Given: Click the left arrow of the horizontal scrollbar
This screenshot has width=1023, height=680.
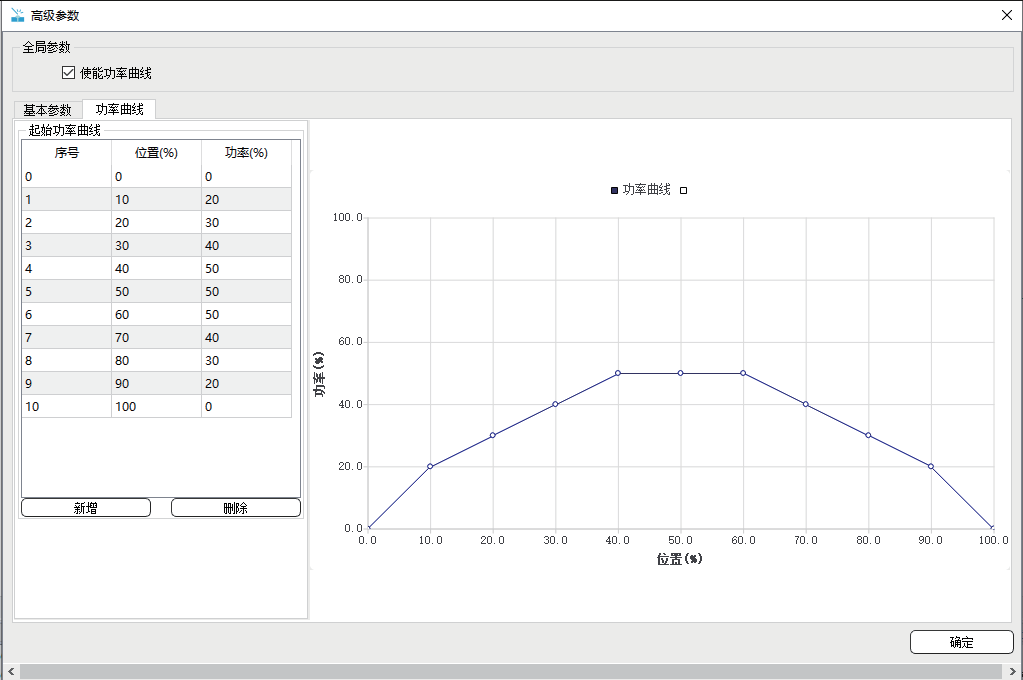Looking at the screenshot, I should tap(9, 671).
